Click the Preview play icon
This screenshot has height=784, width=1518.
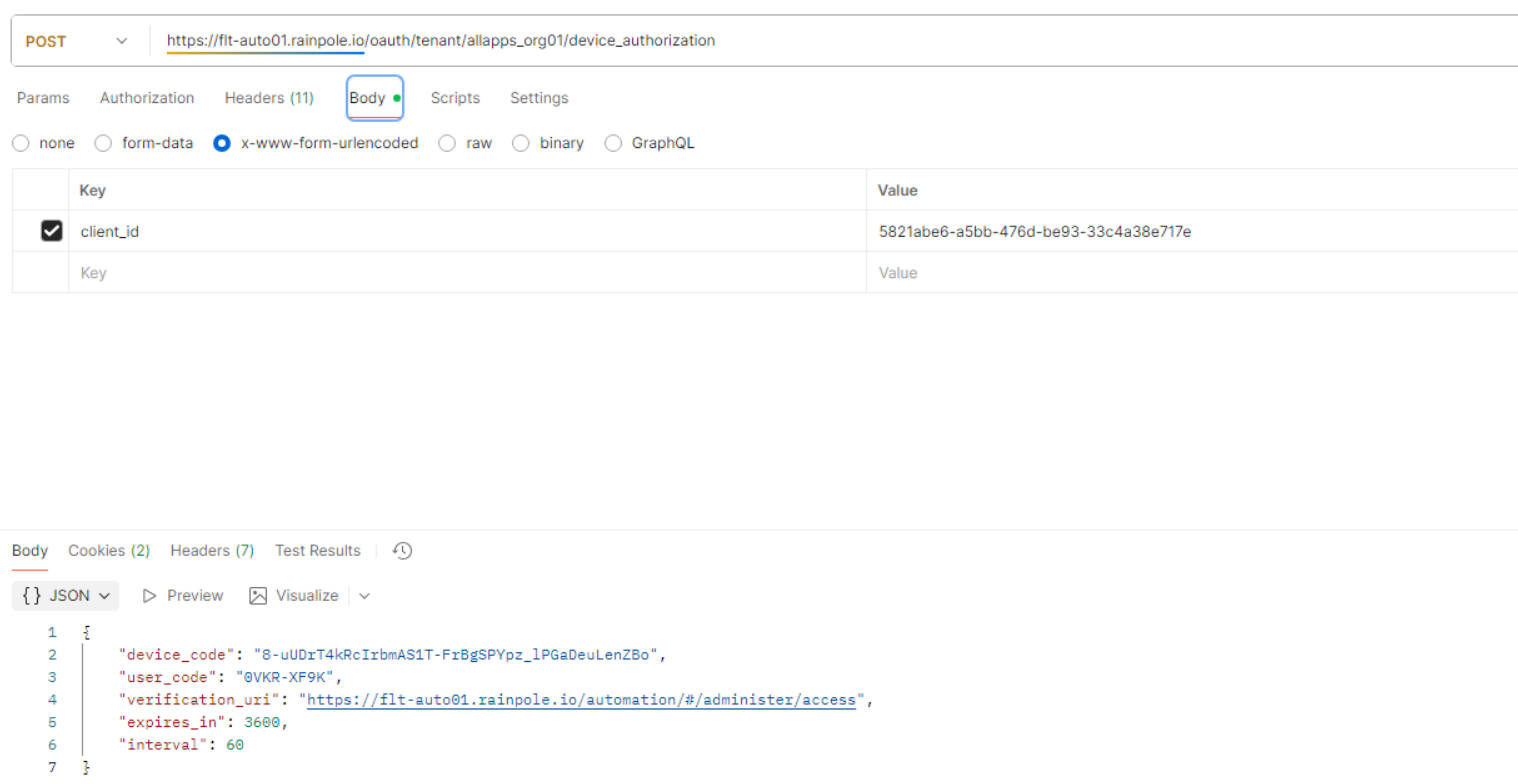tap(150, 596)
